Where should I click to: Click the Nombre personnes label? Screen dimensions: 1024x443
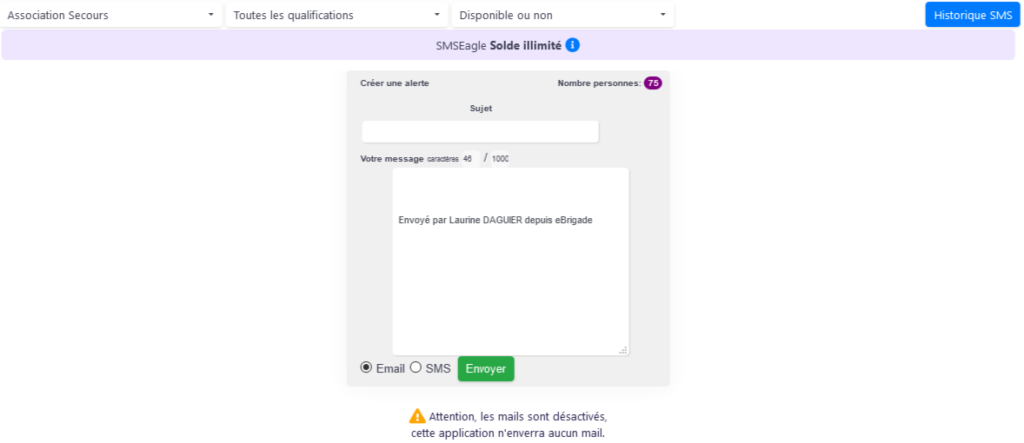coord(599,83)
